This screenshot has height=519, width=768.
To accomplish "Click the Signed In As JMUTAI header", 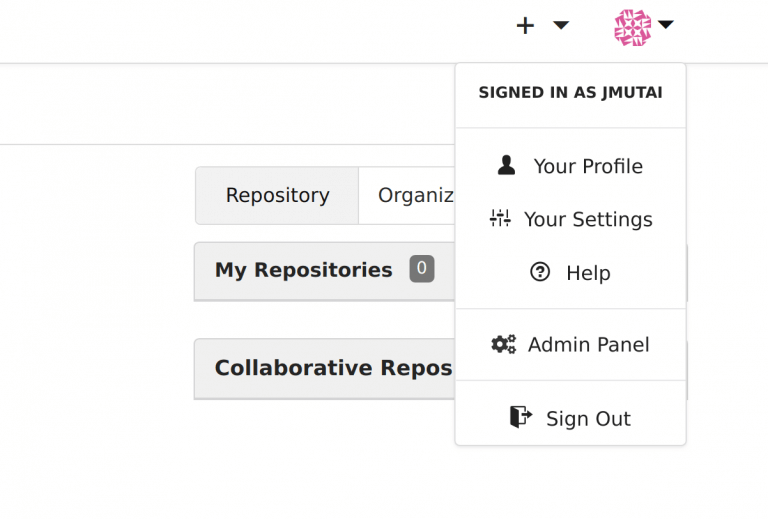I will pyautogui.click(x=570, y=93).
